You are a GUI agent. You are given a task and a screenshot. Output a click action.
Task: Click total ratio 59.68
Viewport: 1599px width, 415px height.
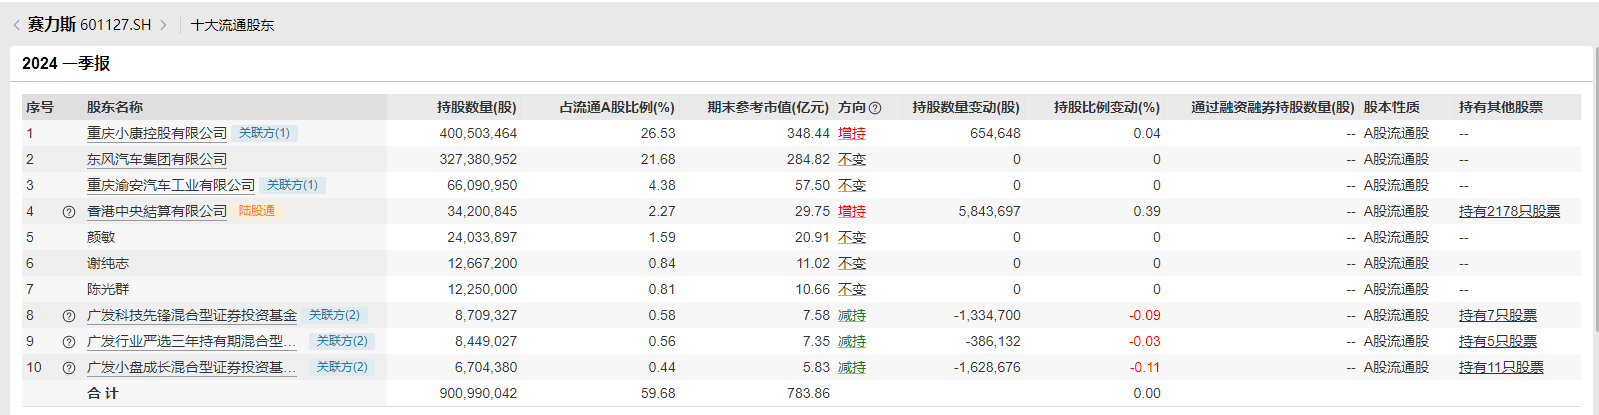(x=658, y=393)
